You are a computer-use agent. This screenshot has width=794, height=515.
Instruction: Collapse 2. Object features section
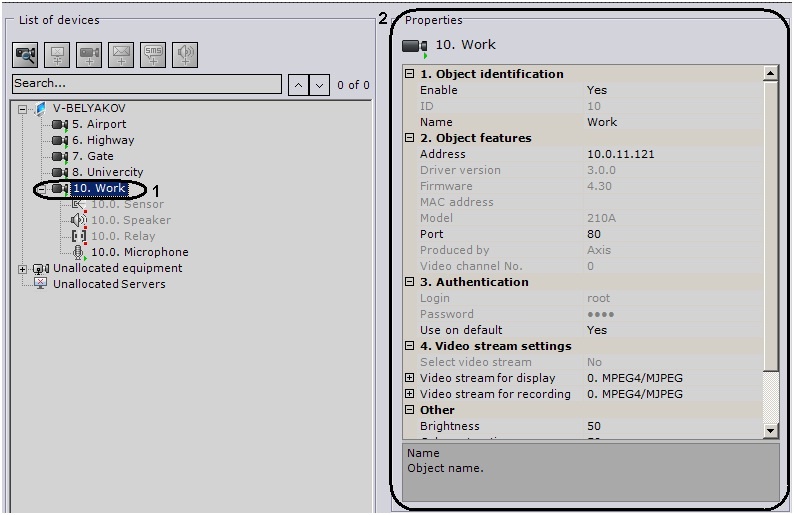tap(410, 138)
